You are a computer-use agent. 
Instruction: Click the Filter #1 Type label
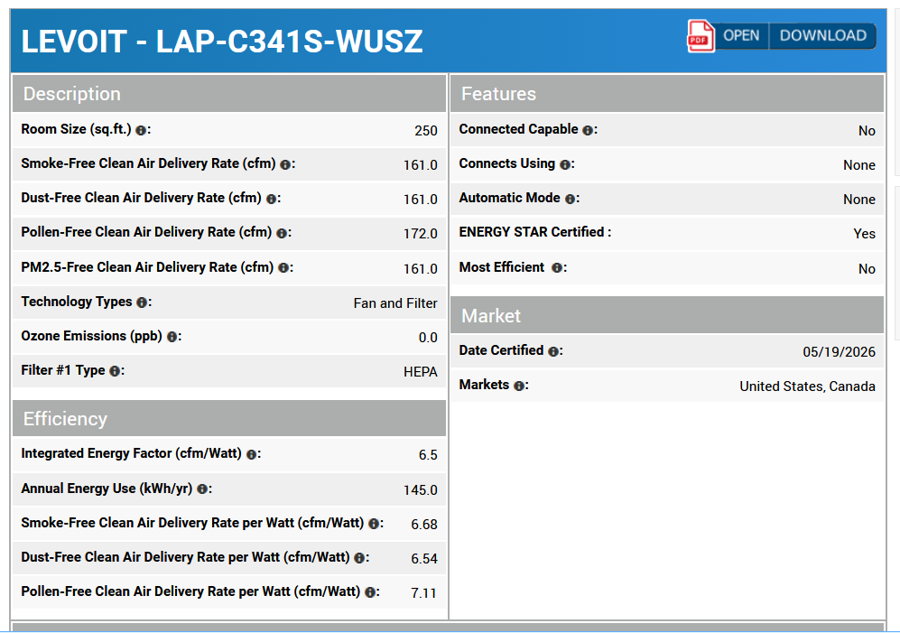pyautogui.click(x=63, y=370)
